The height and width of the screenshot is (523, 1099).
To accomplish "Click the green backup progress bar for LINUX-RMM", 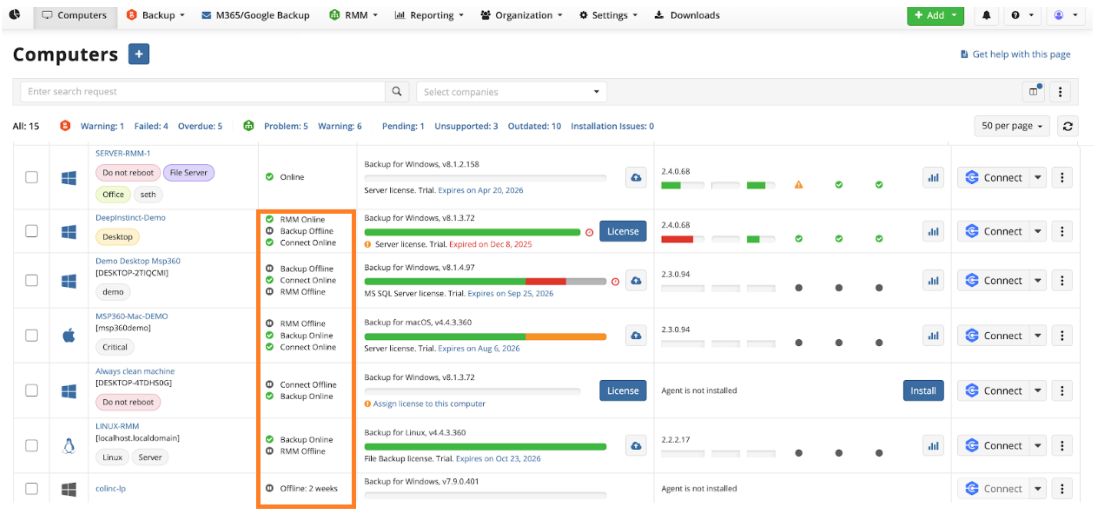I will point(485,446).
